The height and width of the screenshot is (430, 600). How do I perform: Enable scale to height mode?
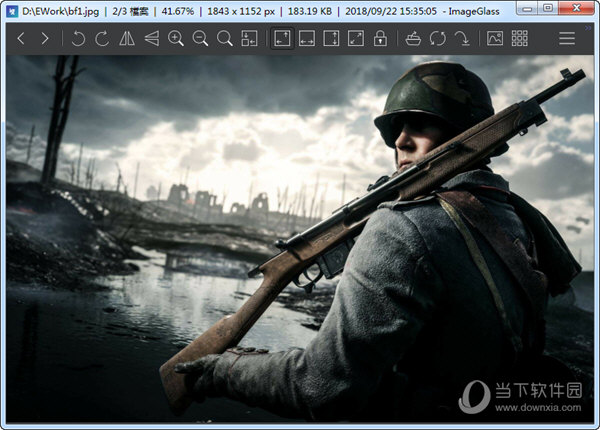331,38
